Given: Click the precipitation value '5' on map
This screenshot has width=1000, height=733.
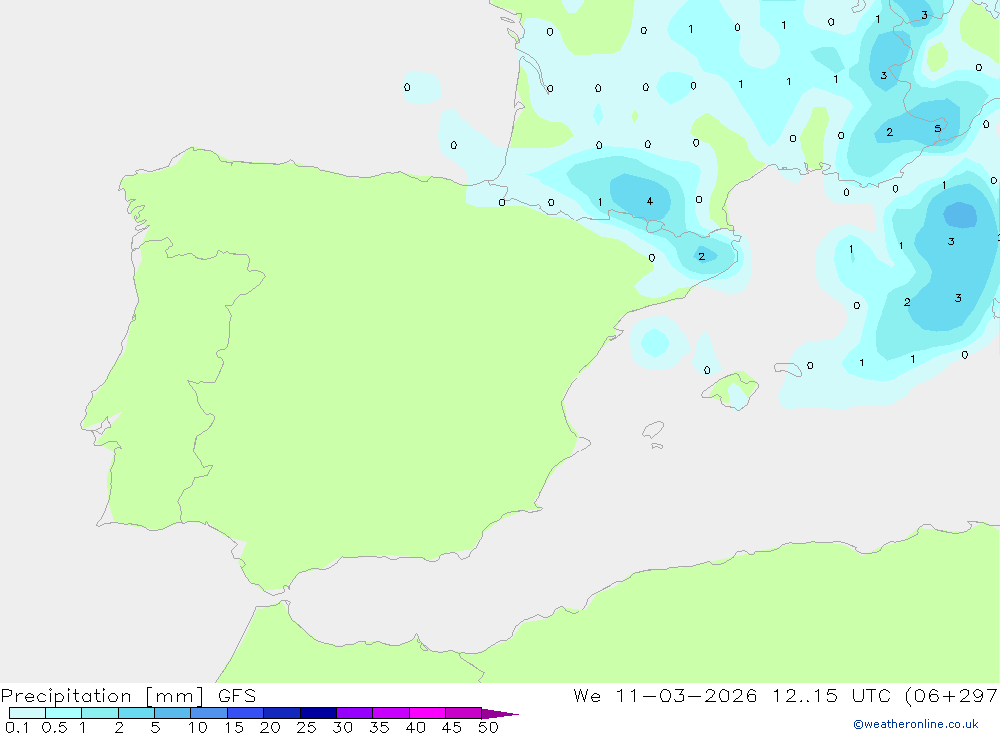Looking at the screenshot, I should click(938, 128).
